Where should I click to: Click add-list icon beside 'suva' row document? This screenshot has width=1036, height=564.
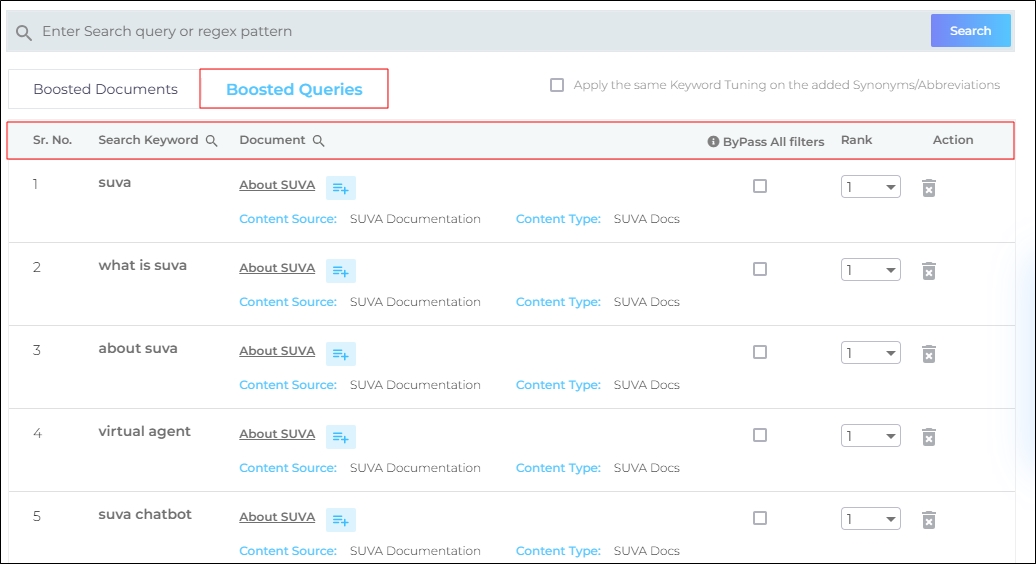(341, 188)
